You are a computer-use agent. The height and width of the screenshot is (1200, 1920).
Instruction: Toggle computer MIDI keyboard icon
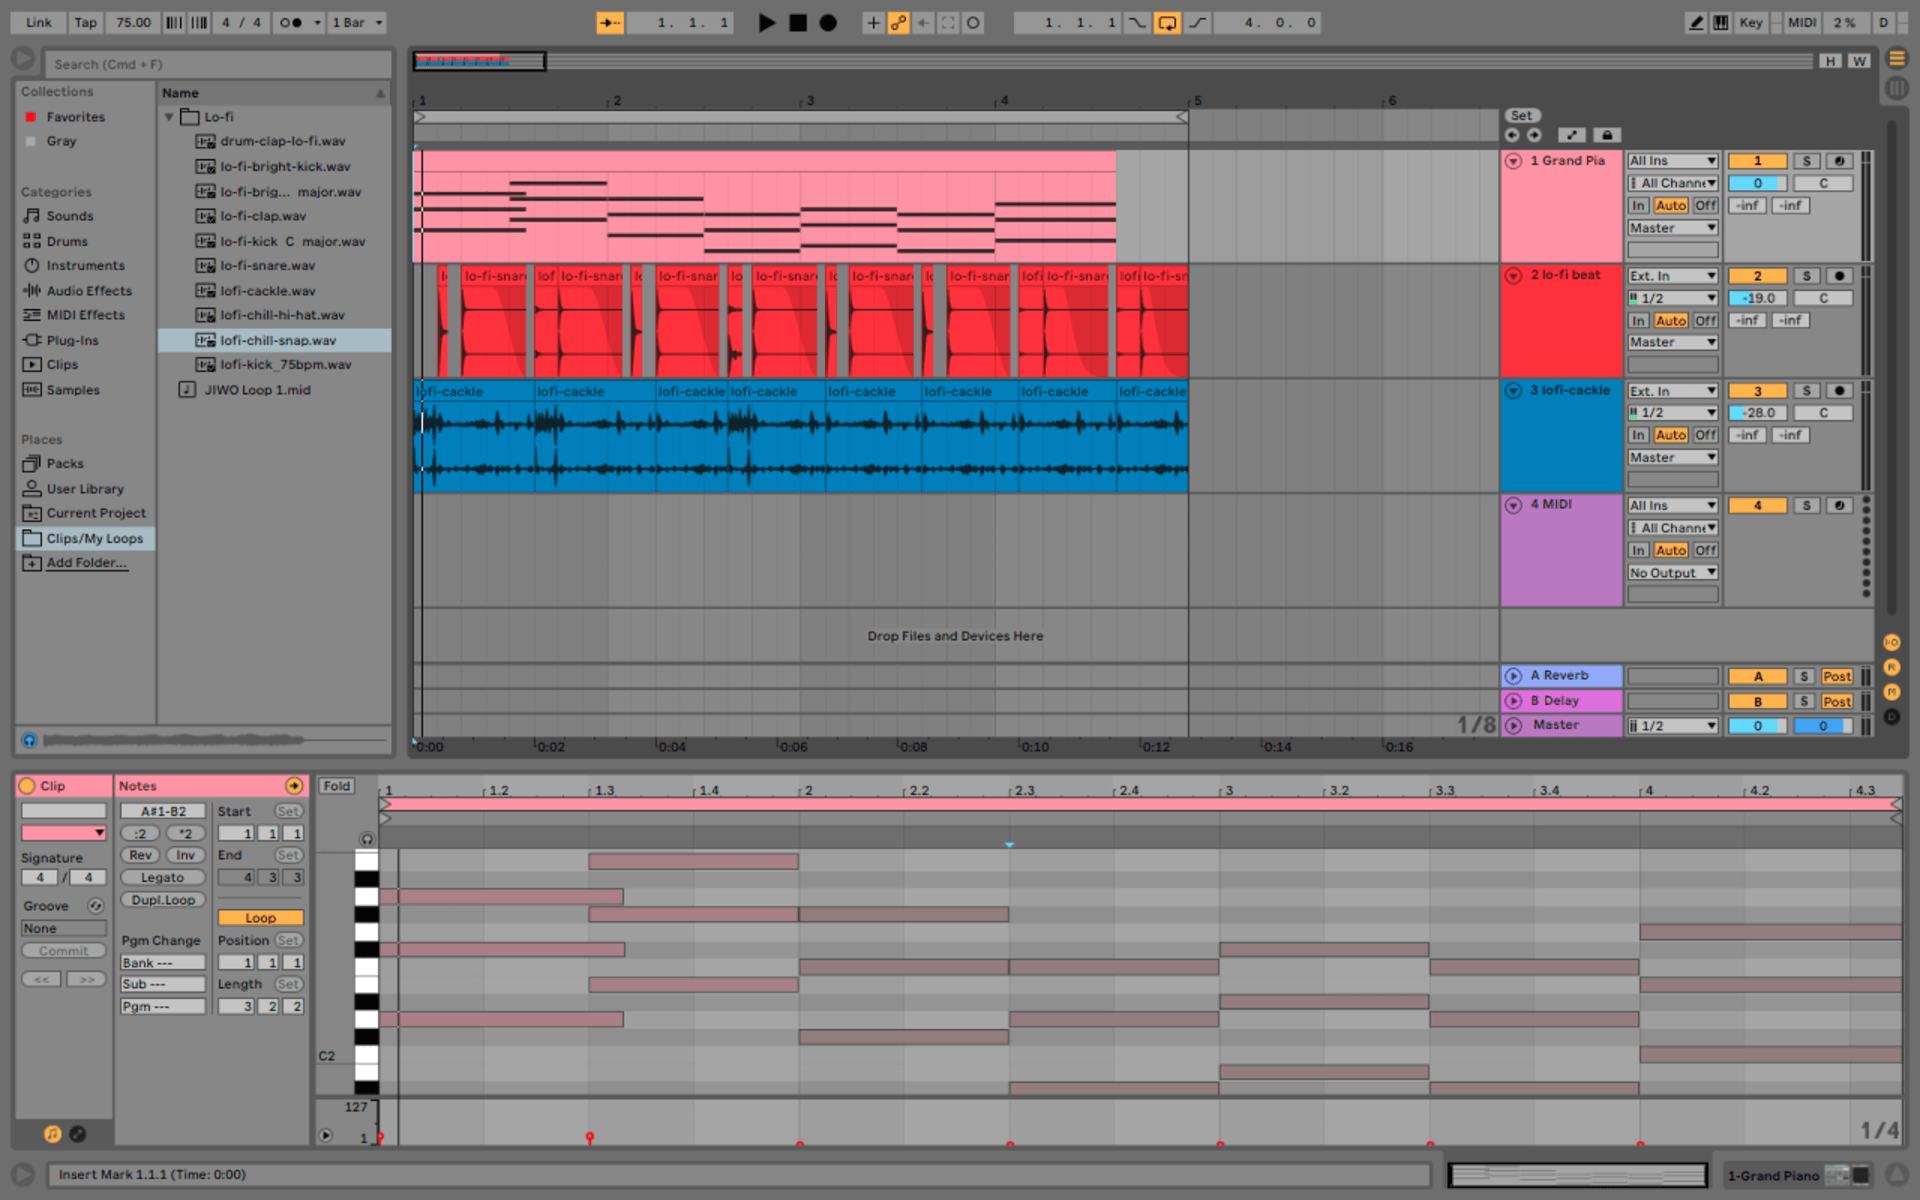click(1720, 23)
